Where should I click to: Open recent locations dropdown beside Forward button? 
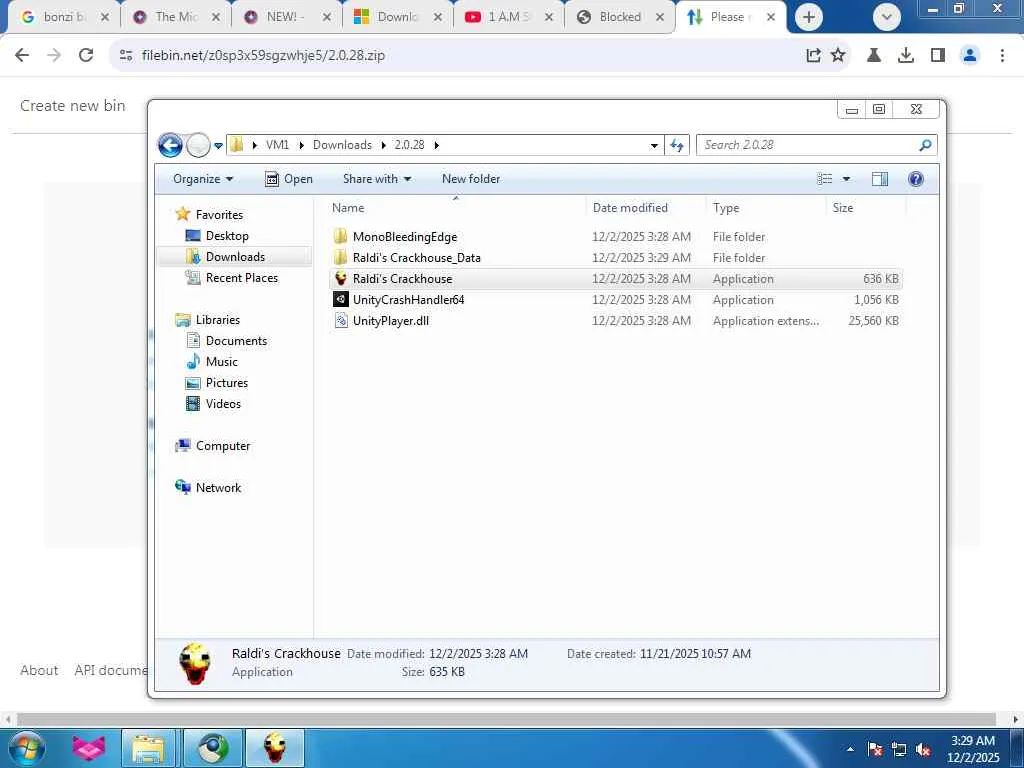point(218,146)
